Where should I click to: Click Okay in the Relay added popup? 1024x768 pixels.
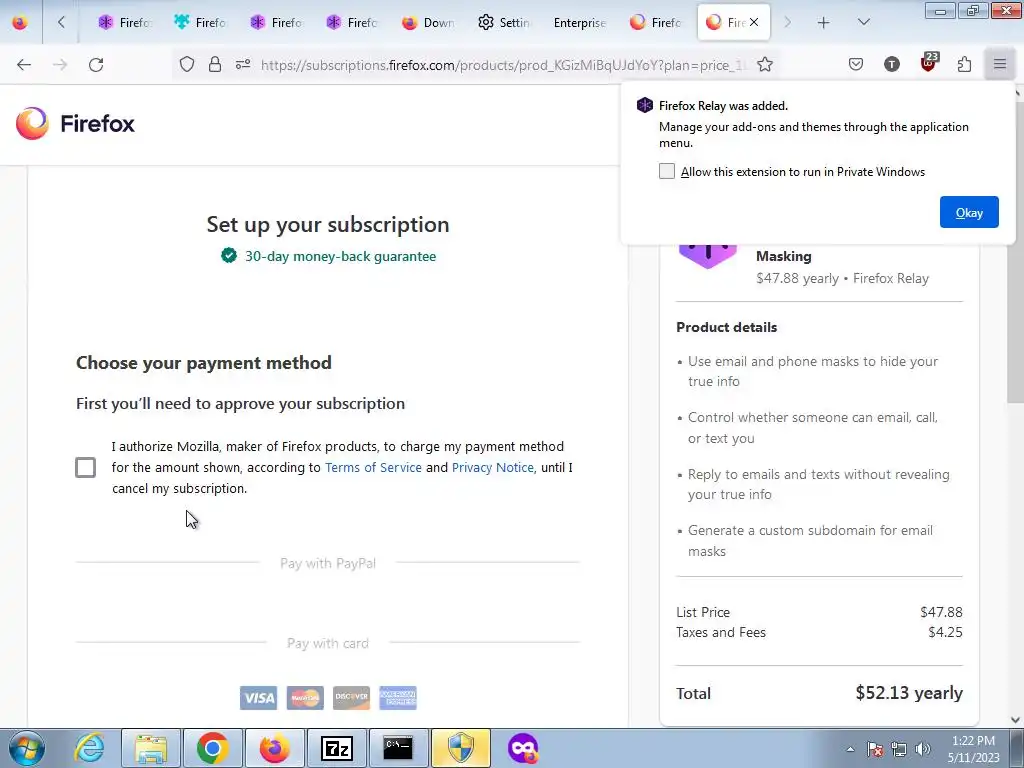coord(969,212)
